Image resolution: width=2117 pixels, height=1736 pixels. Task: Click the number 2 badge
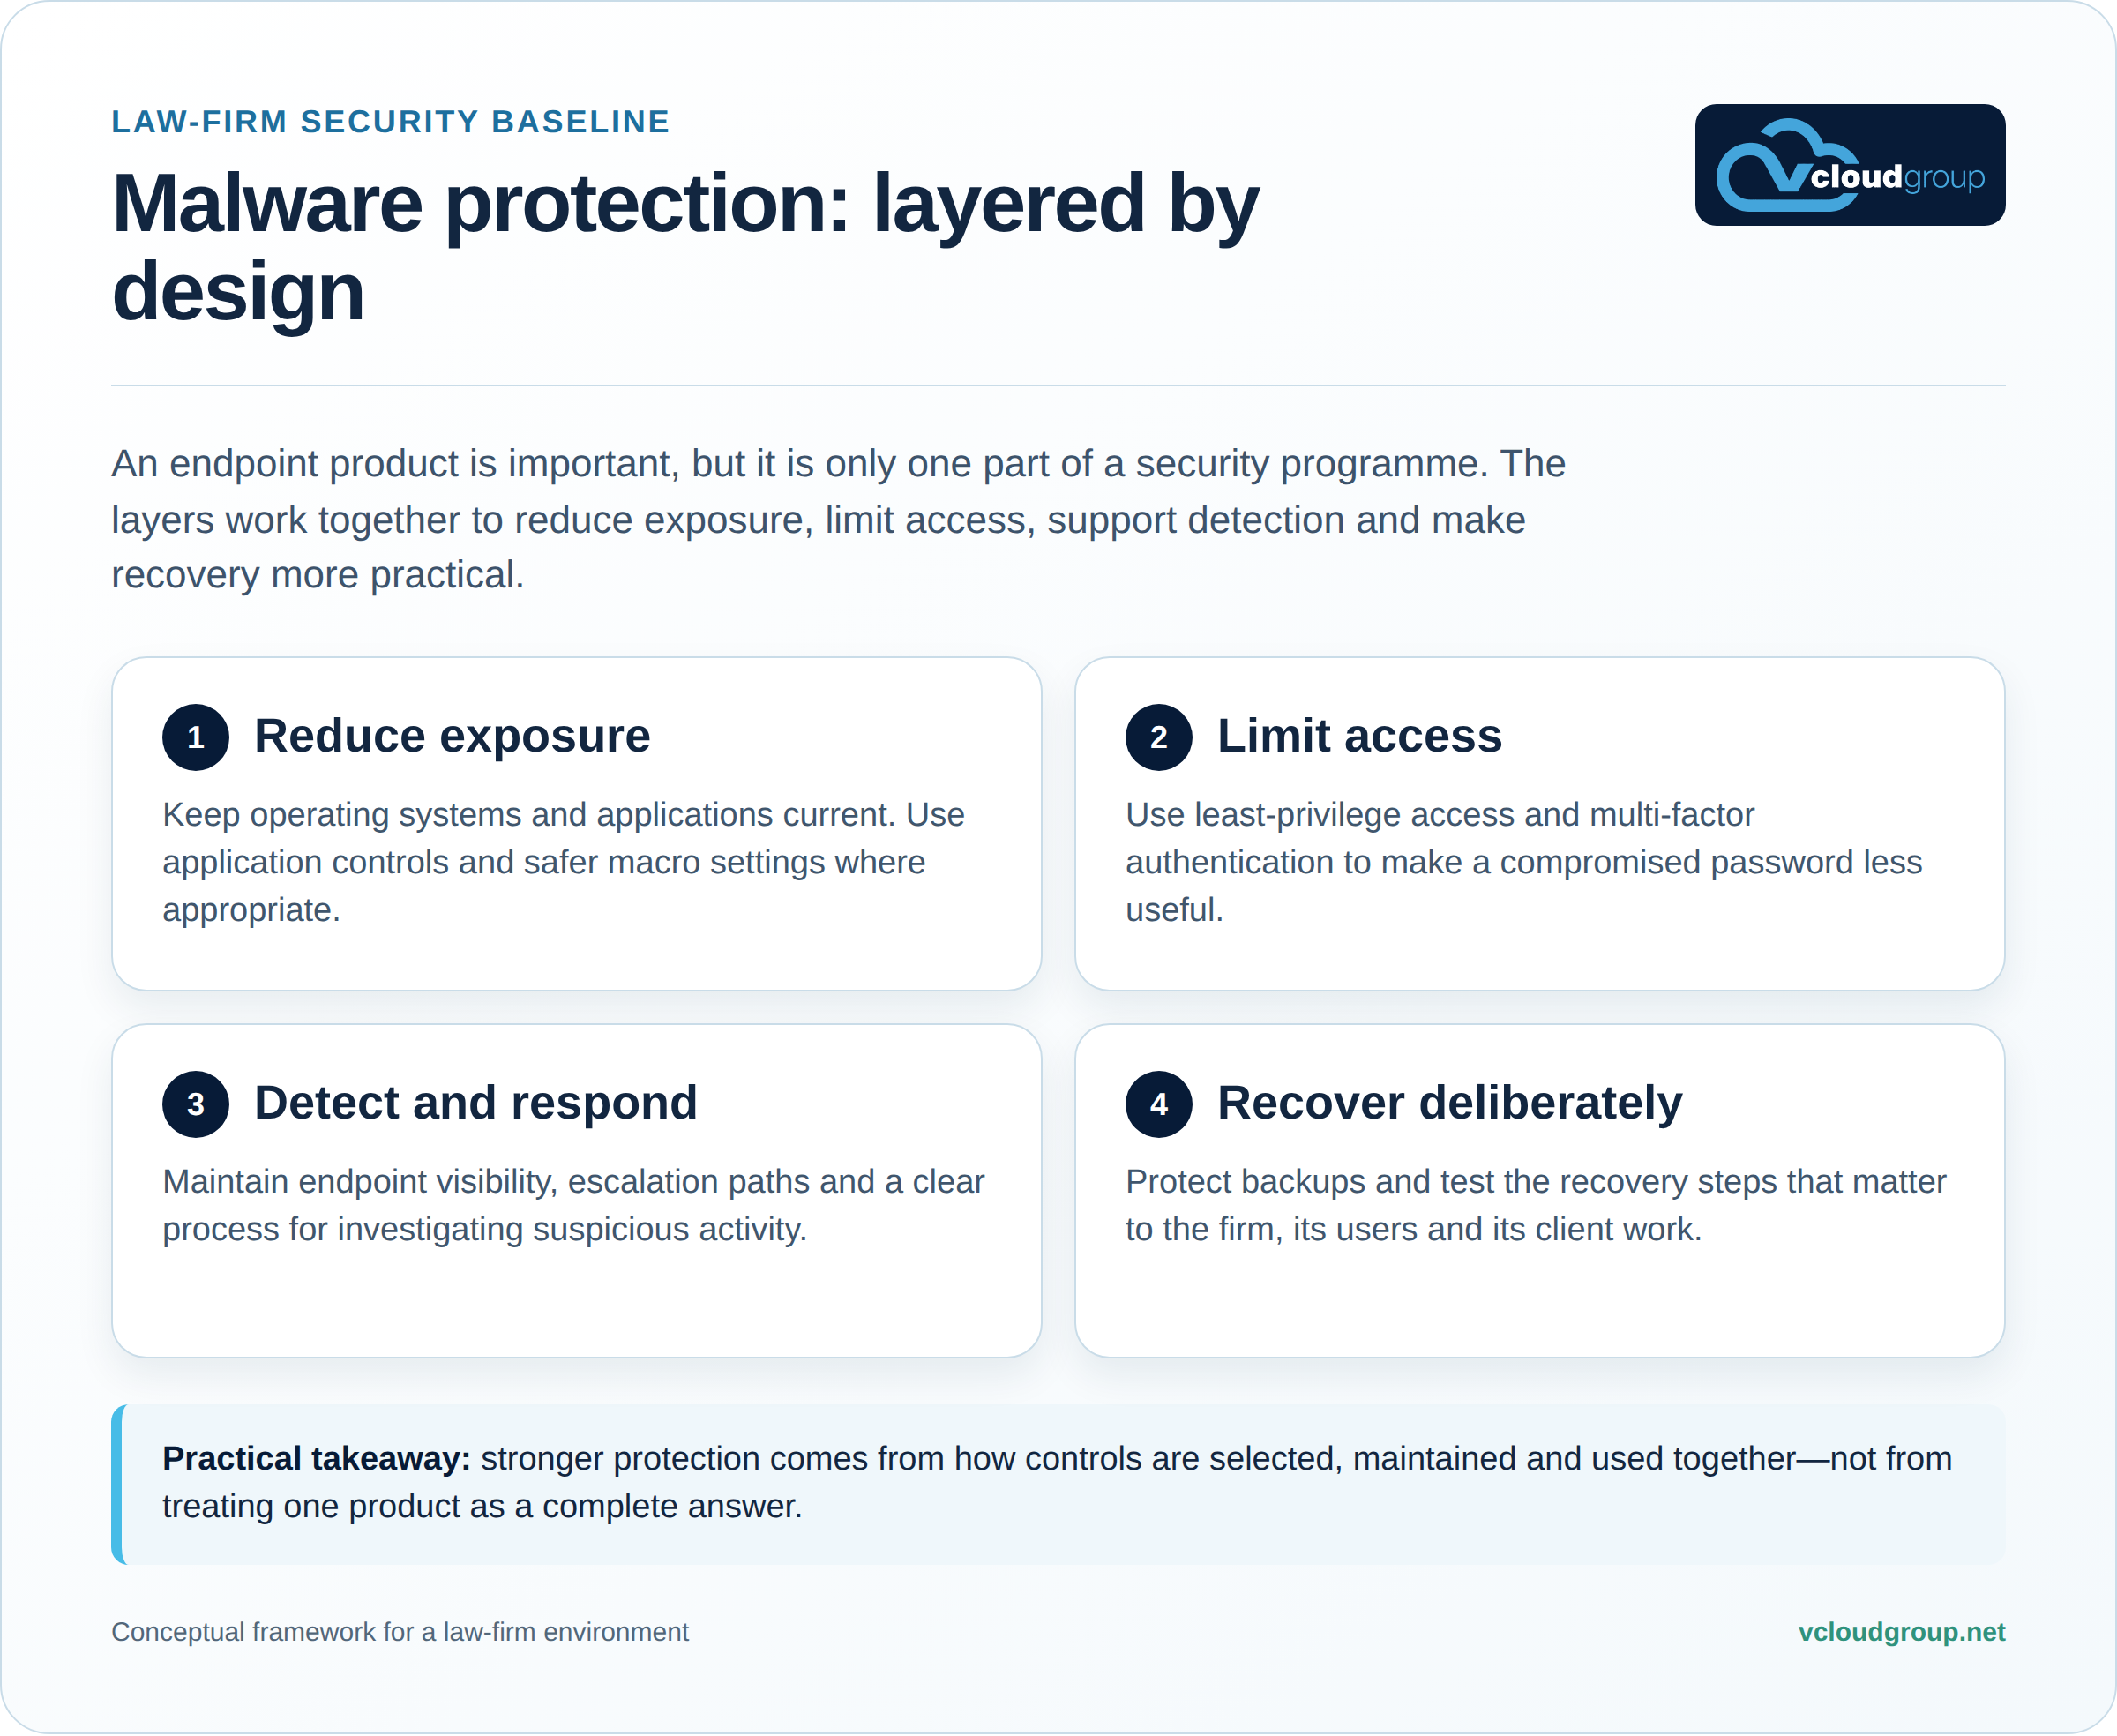pos(1159,737)
